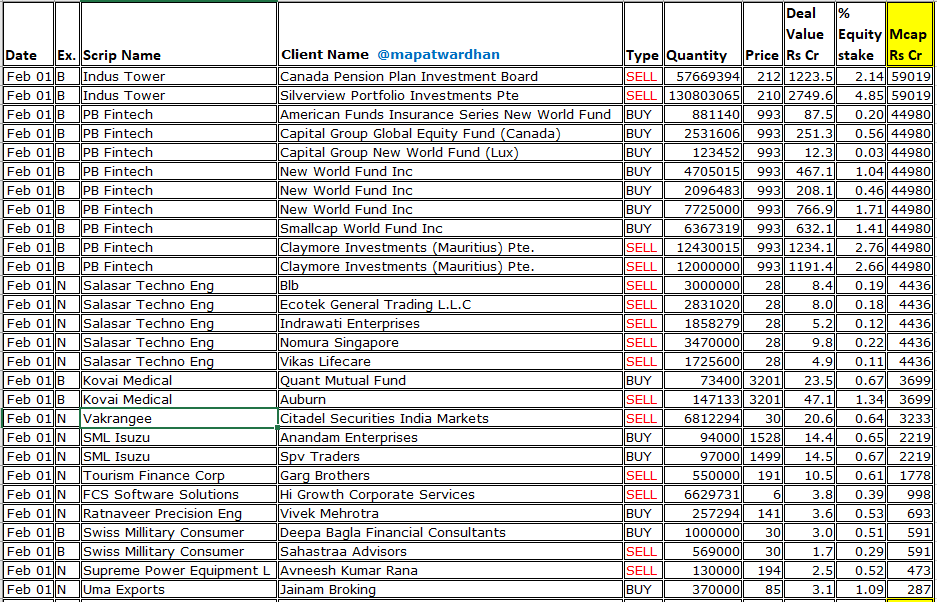This screenshot has width=937, height=602.
Task: Click equity stake cell 1.09
Action: [861, 589]
